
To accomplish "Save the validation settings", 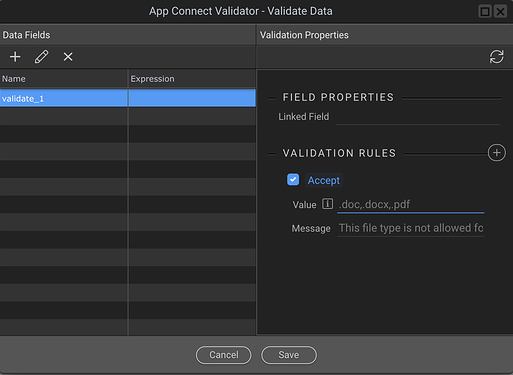I will tap(289, 355).
